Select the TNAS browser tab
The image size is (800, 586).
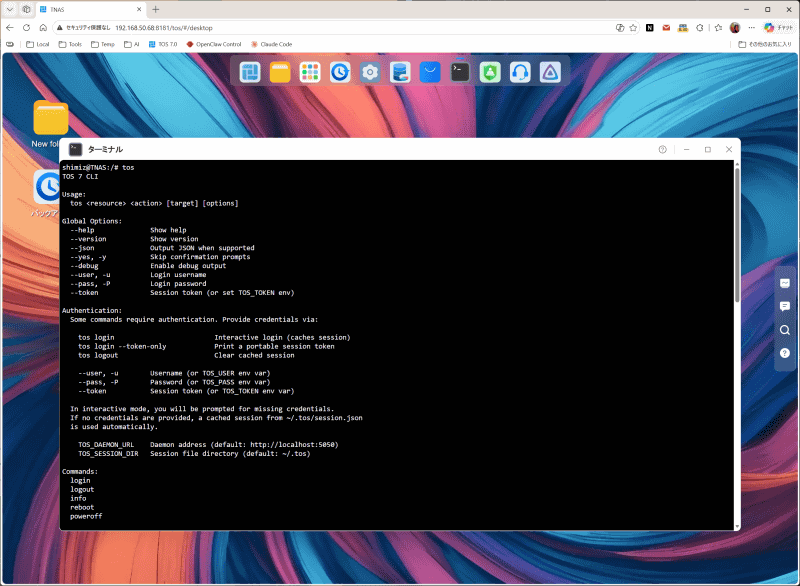[89, 9]
